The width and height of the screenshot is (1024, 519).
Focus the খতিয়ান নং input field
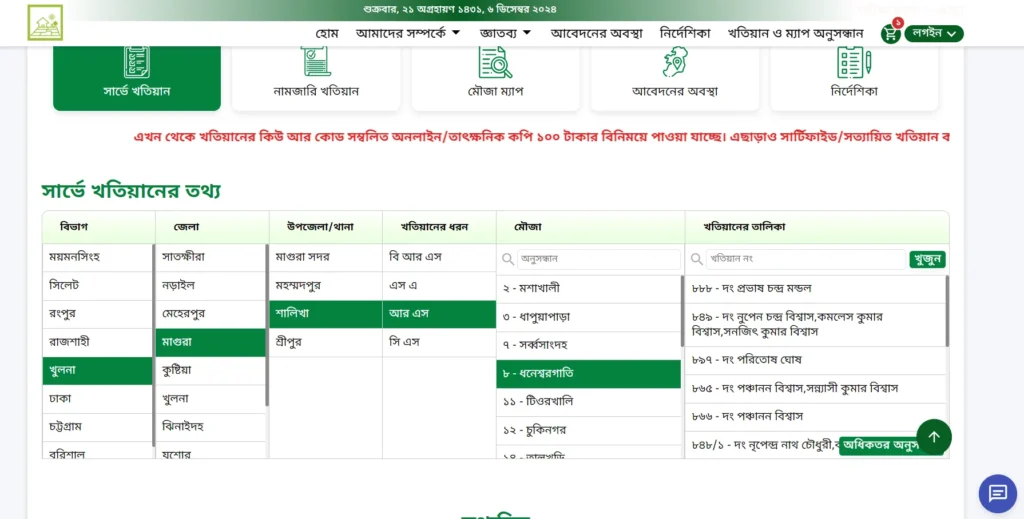pyautogui.click(x=805, y=259)
